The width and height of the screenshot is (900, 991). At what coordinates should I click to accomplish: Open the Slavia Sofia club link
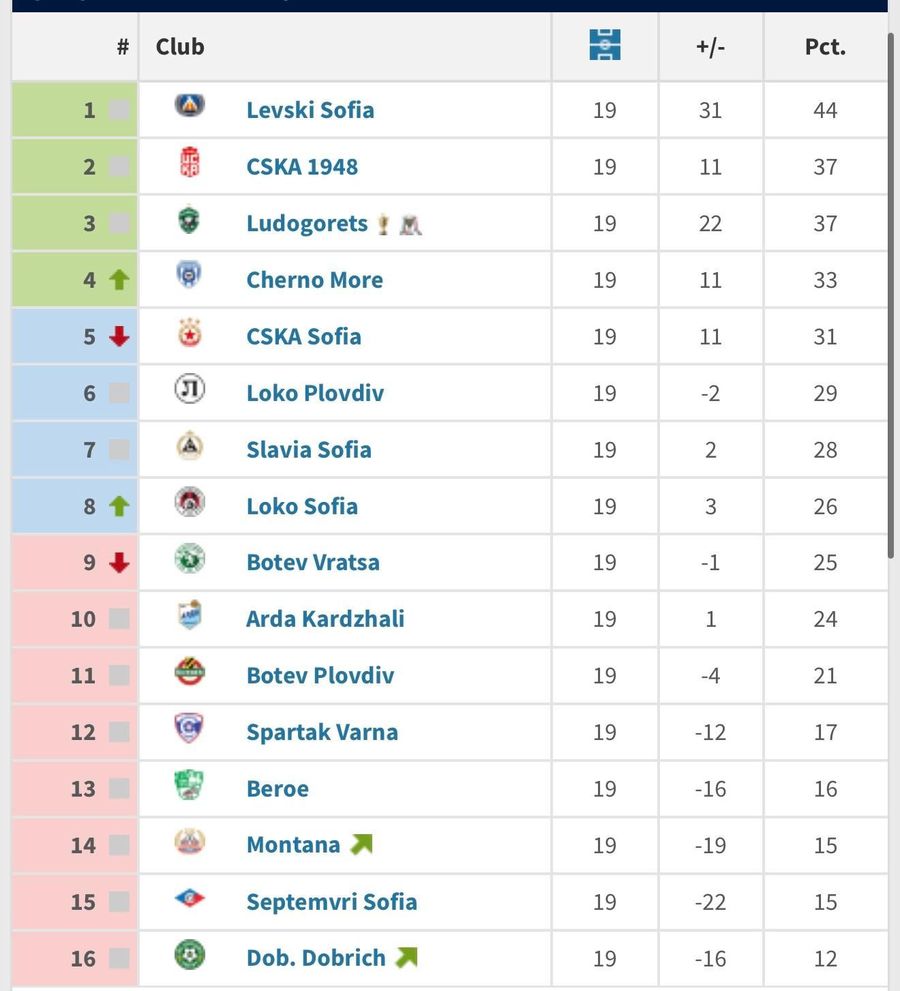[308, 450]
